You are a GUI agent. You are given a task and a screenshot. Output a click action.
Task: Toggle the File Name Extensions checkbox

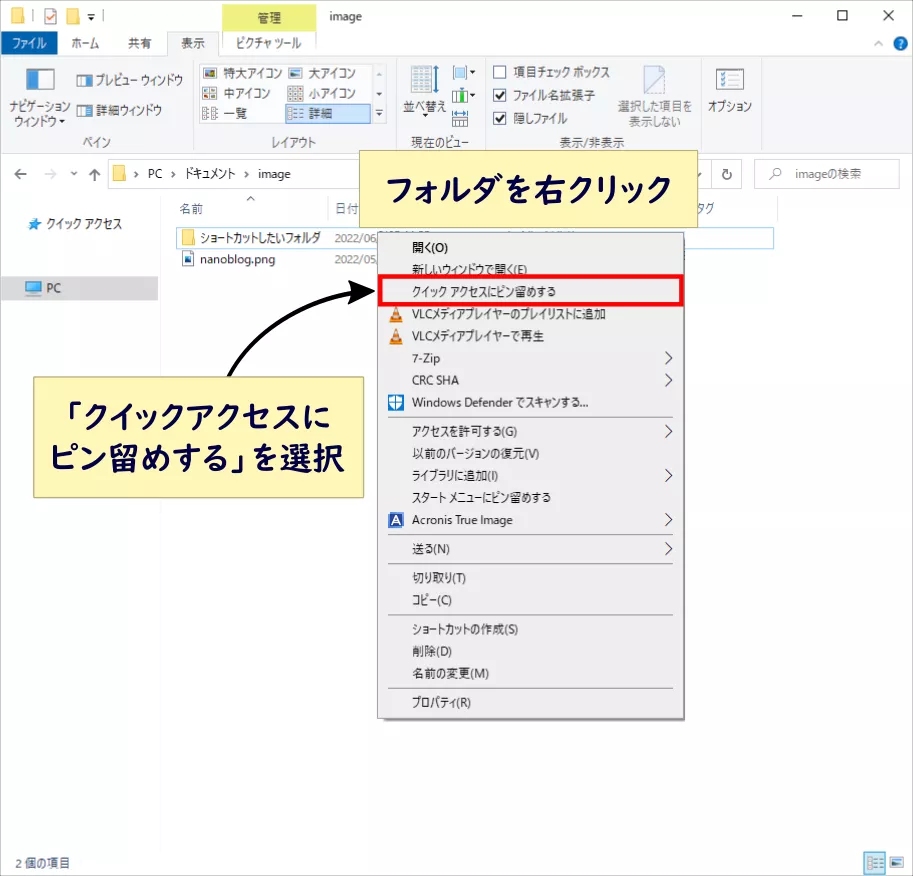(500, 95)
